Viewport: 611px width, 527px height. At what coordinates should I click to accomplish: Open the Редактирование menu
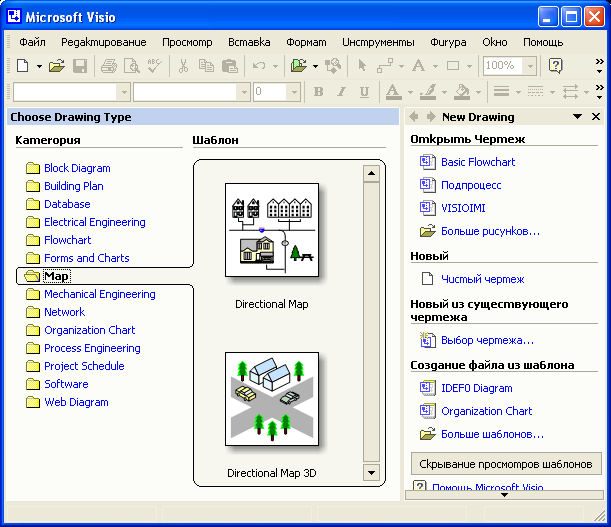[104, 42]
